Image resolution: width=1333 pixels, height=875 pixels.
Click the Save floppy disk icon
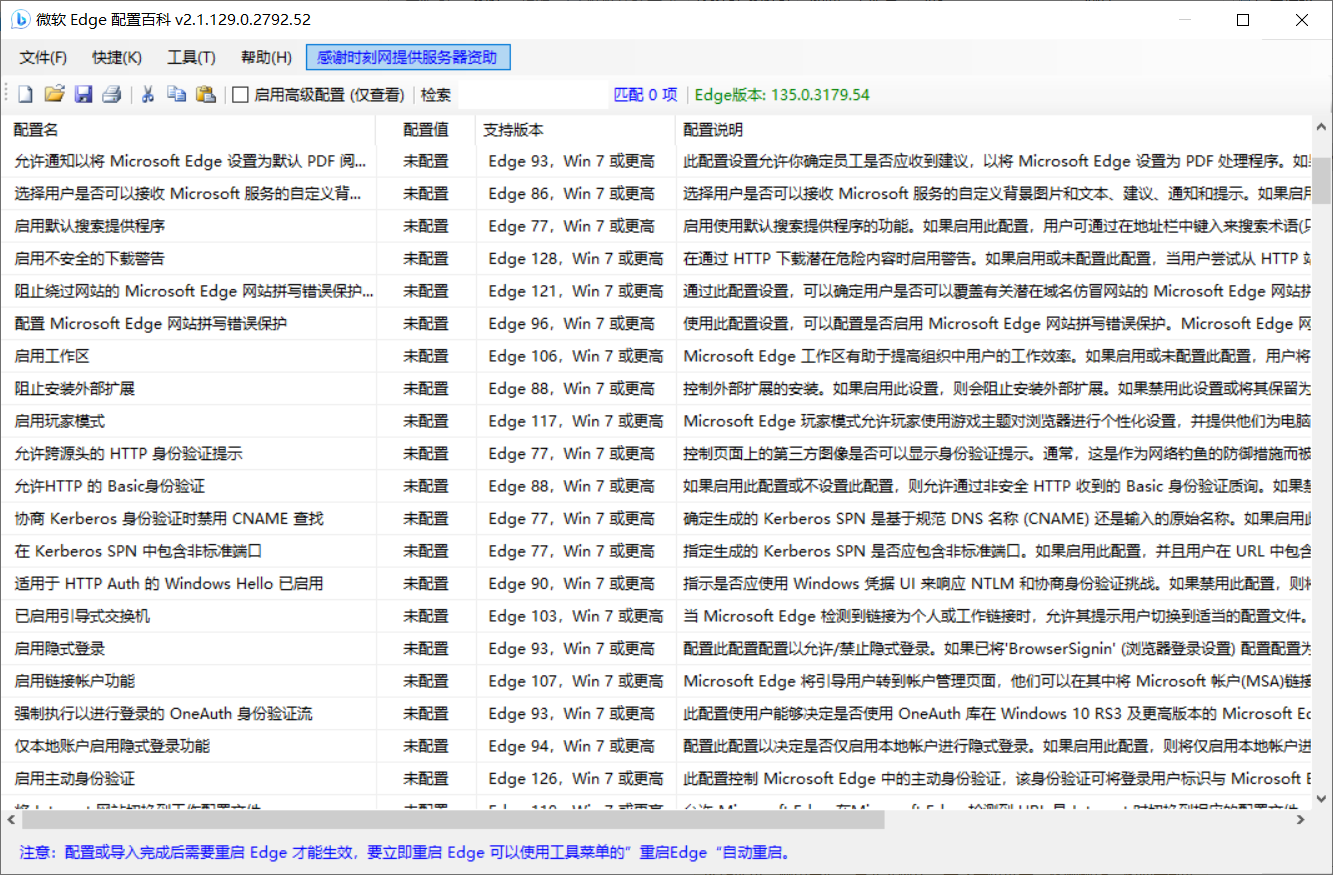click(83, 94)
